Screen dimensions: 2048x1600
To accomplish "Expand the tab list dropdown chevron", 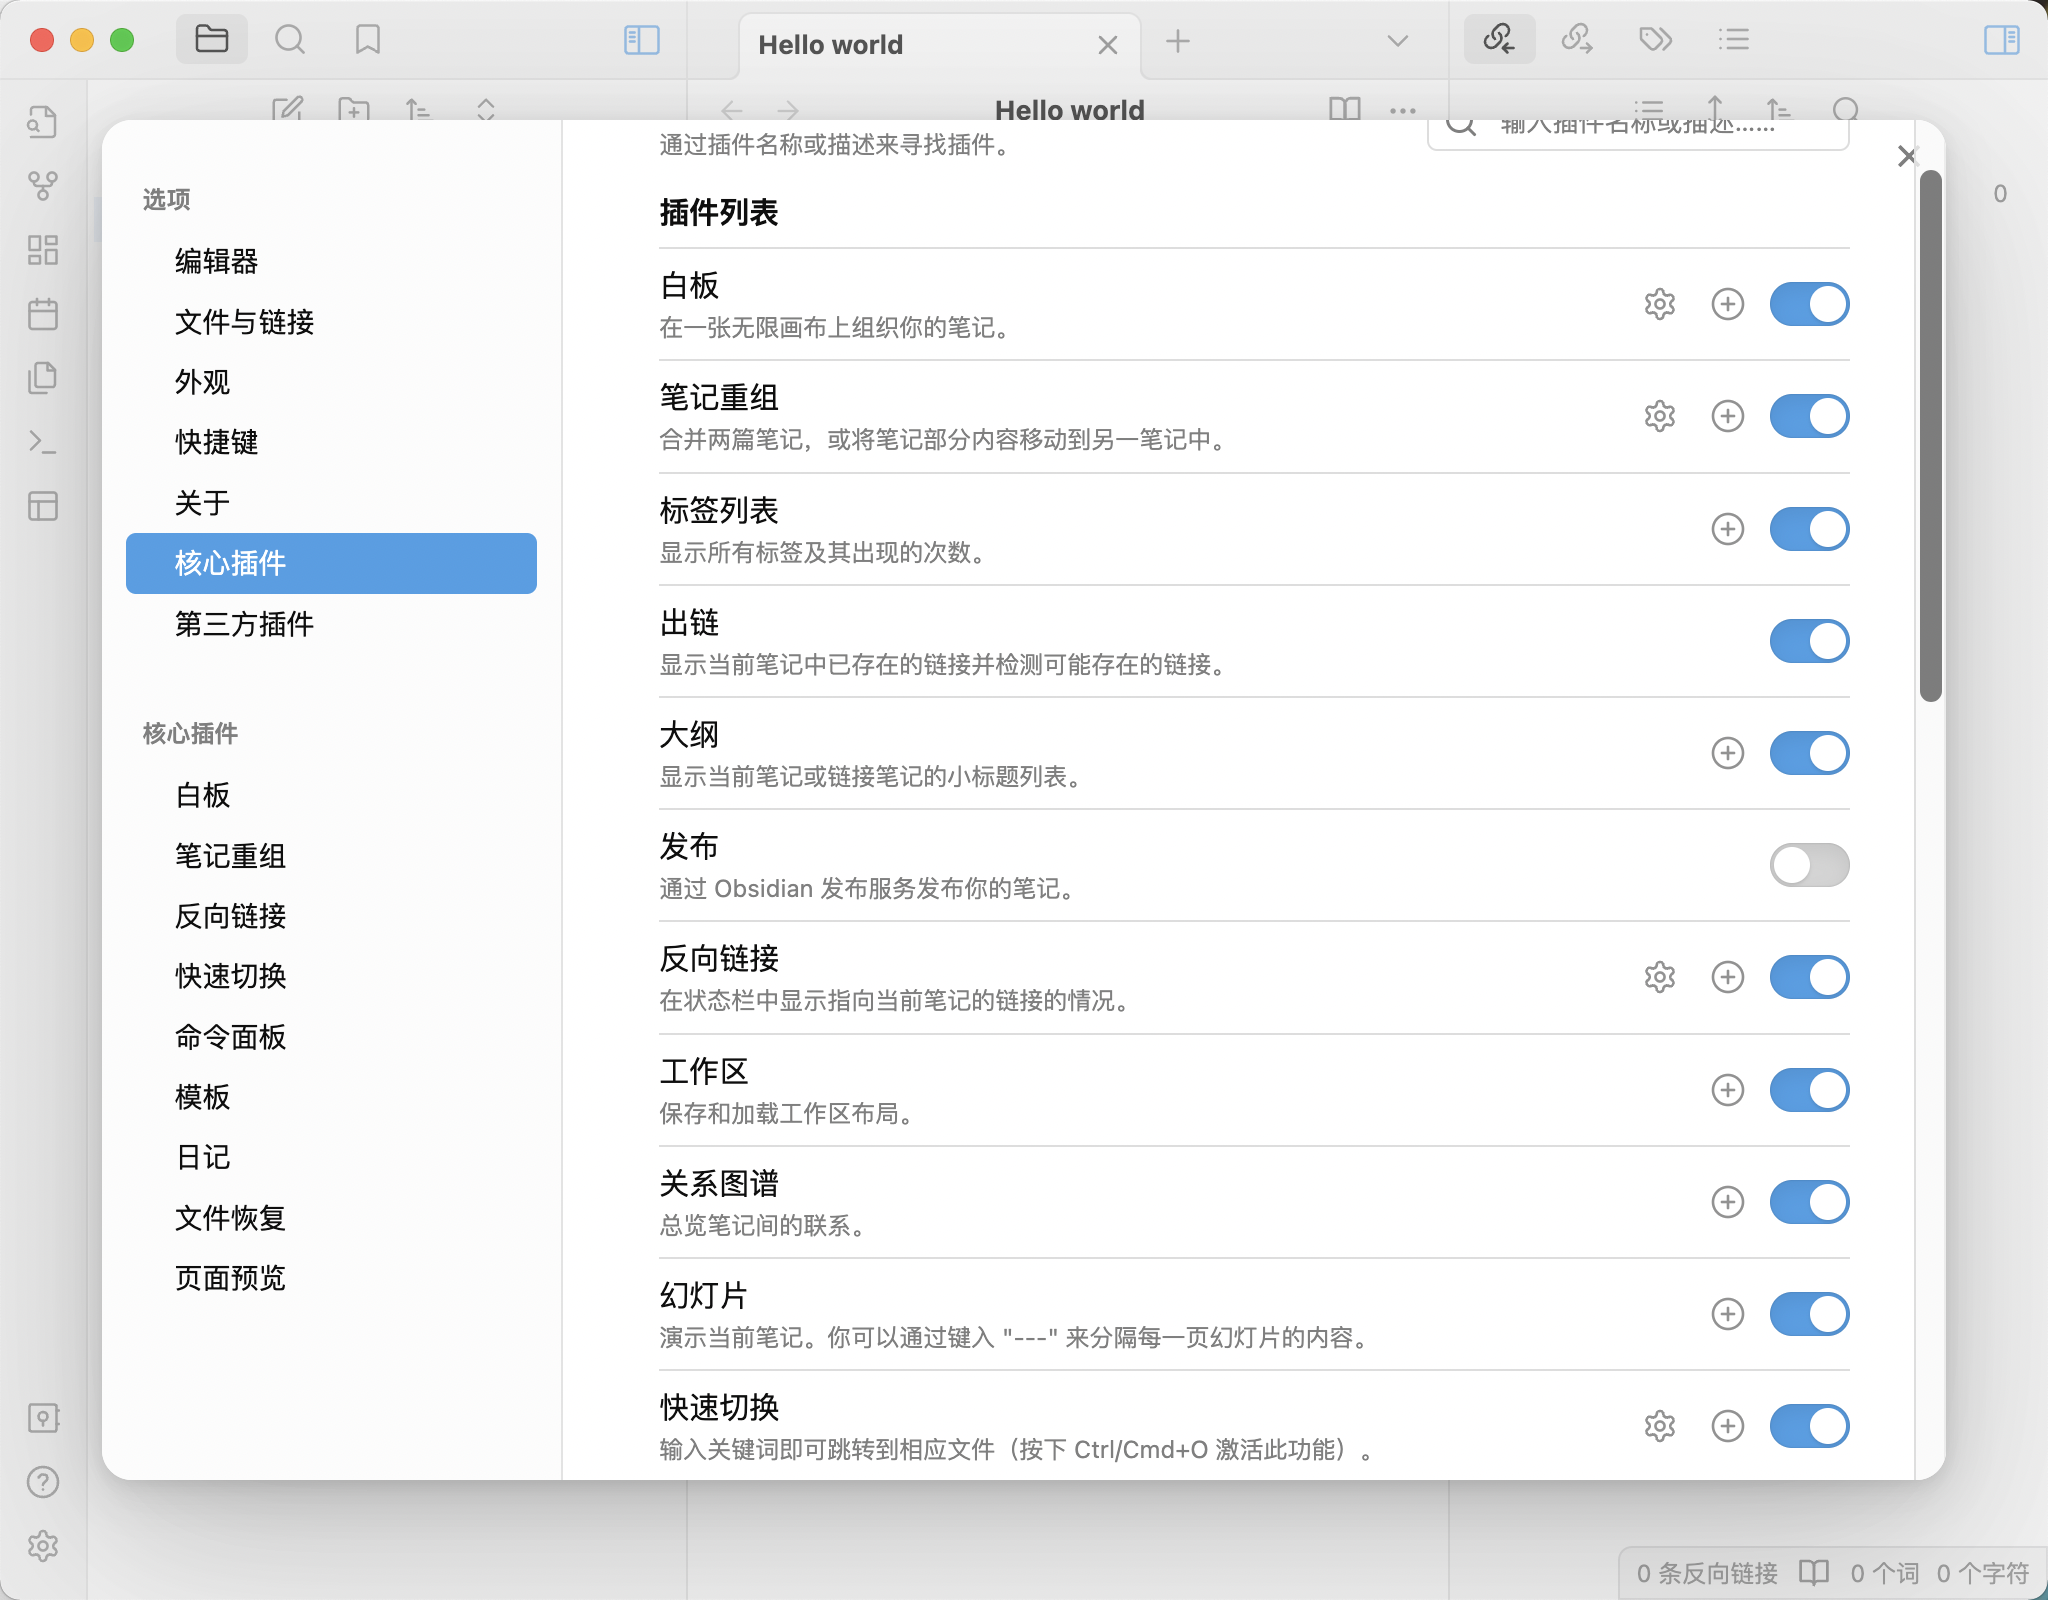I will 1397,41.
